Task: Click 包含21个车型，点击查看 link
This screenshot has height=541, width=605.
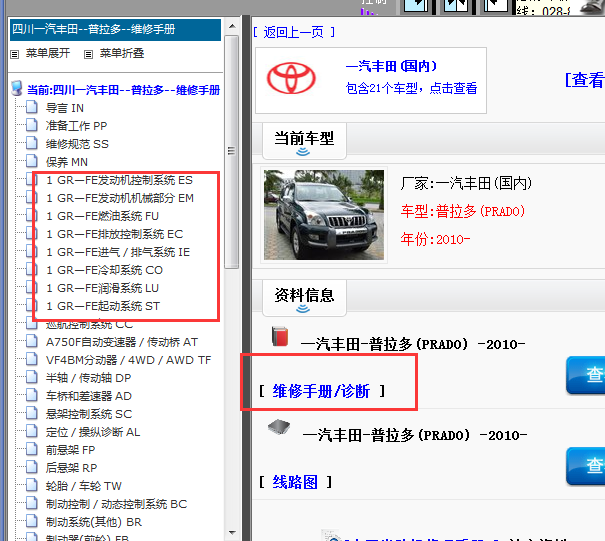Action: point(411,88)
